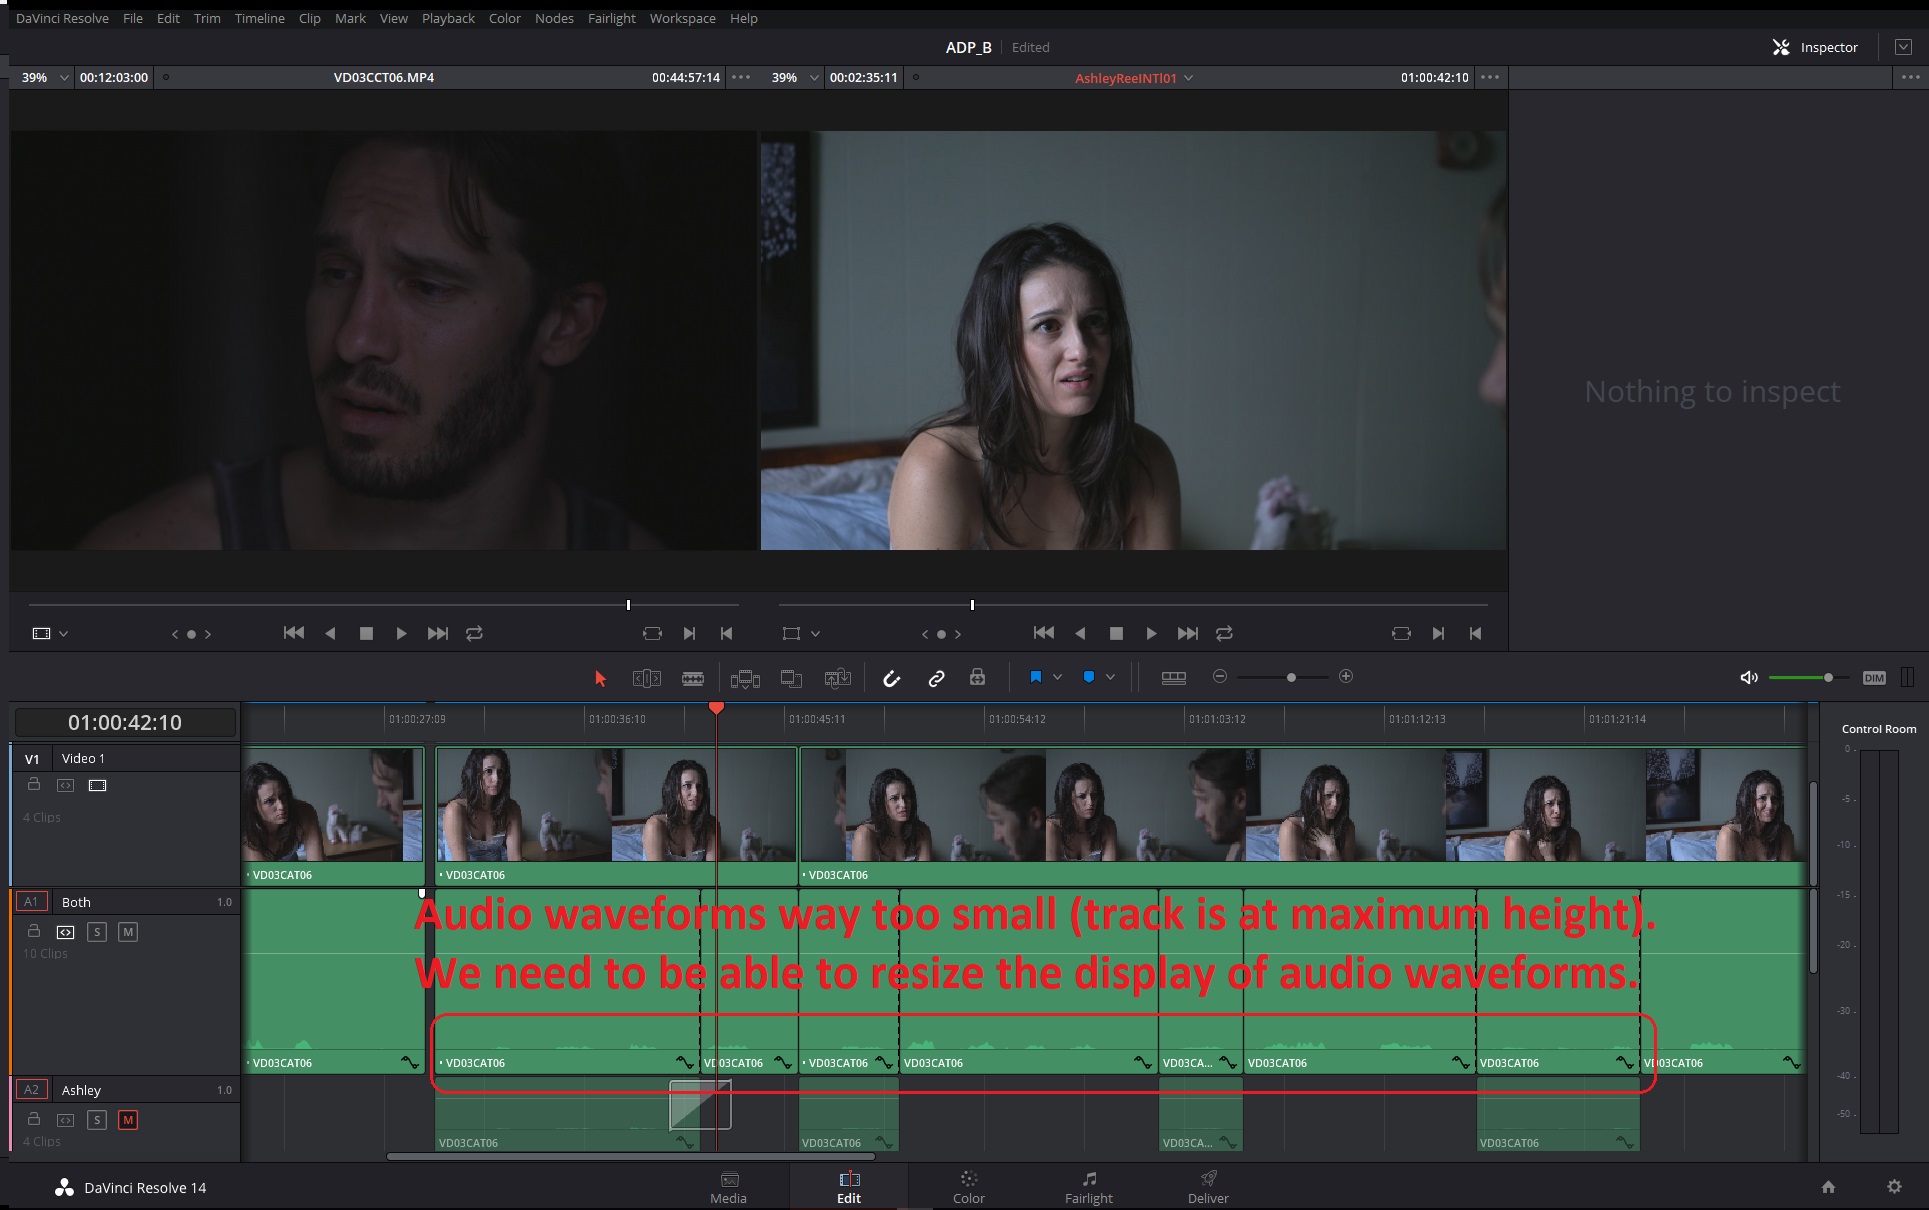This screenshot has width=1929, height=1210.
Task: Adjust the timeline zoom slider
Action: pos(1291,677)
